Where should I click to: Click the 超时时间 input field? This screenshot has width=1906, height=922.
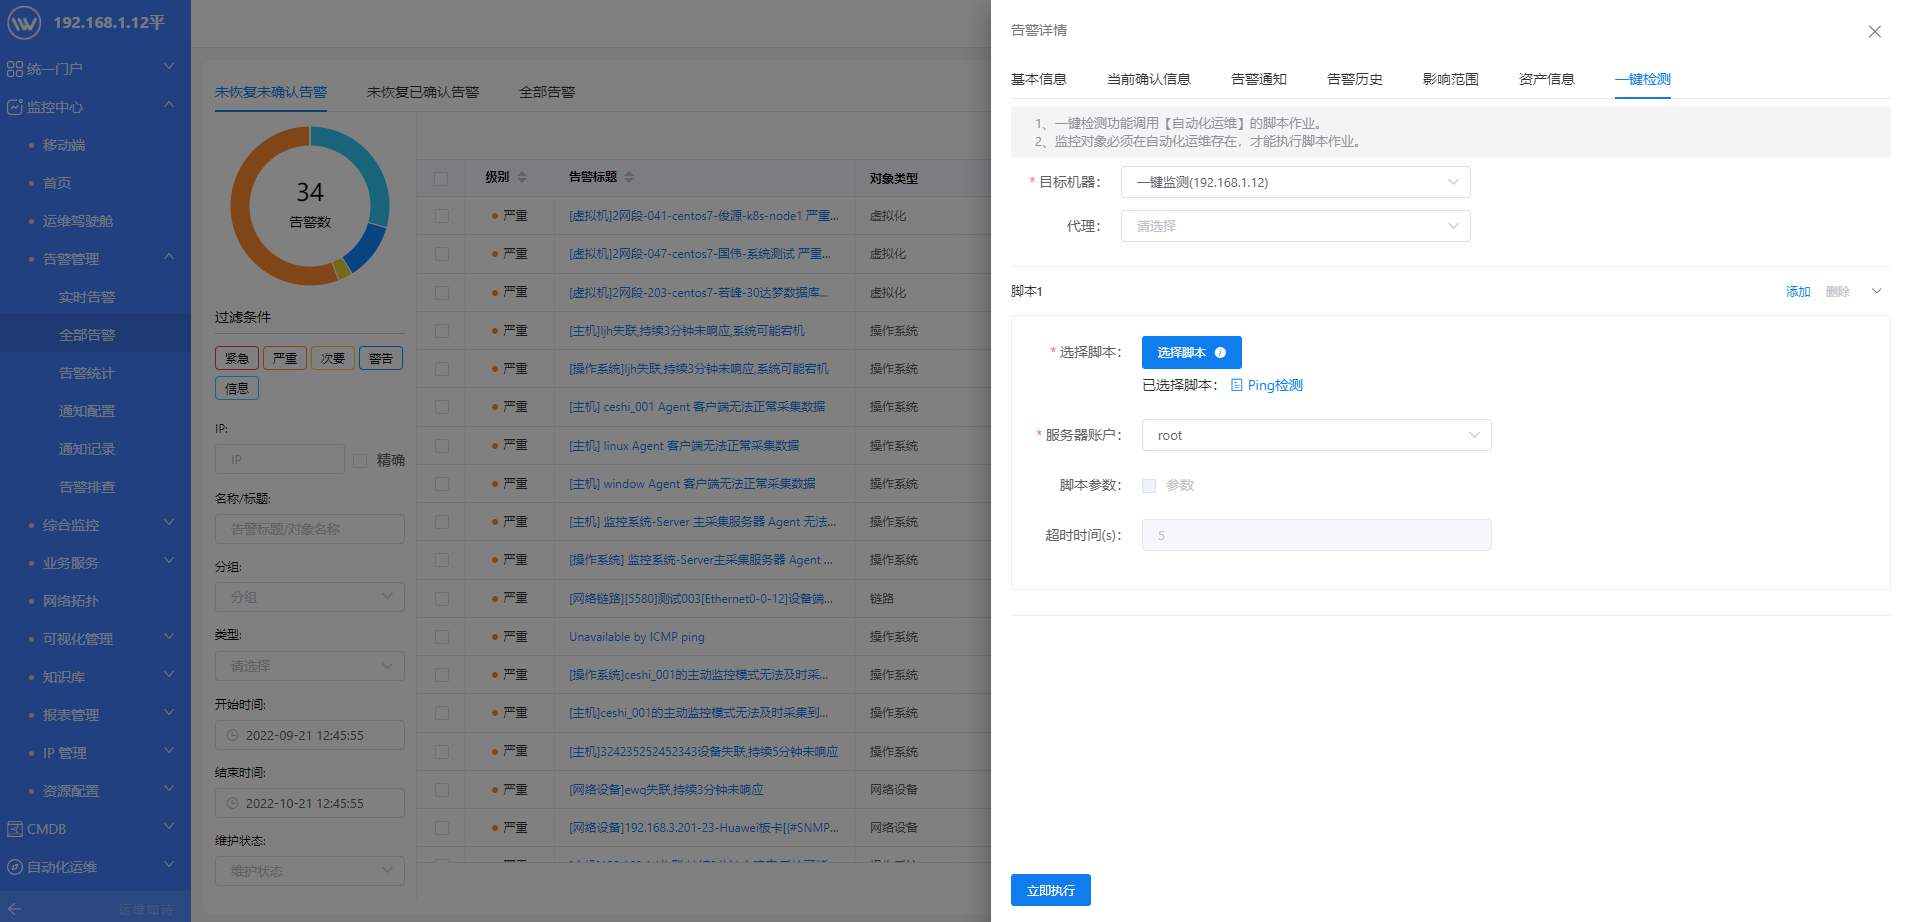coord(1316,535)
